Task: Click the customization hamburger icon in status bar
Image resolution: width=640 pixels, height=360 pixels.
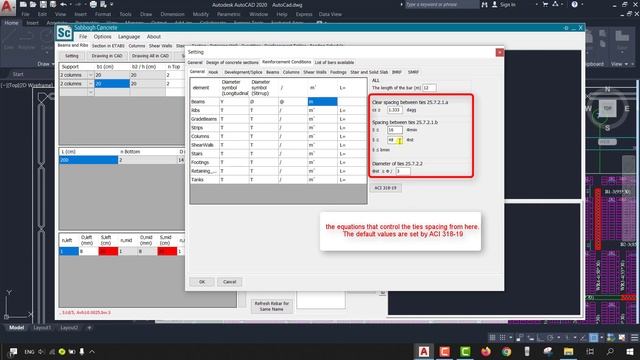Action: click(x=634, y=338)
